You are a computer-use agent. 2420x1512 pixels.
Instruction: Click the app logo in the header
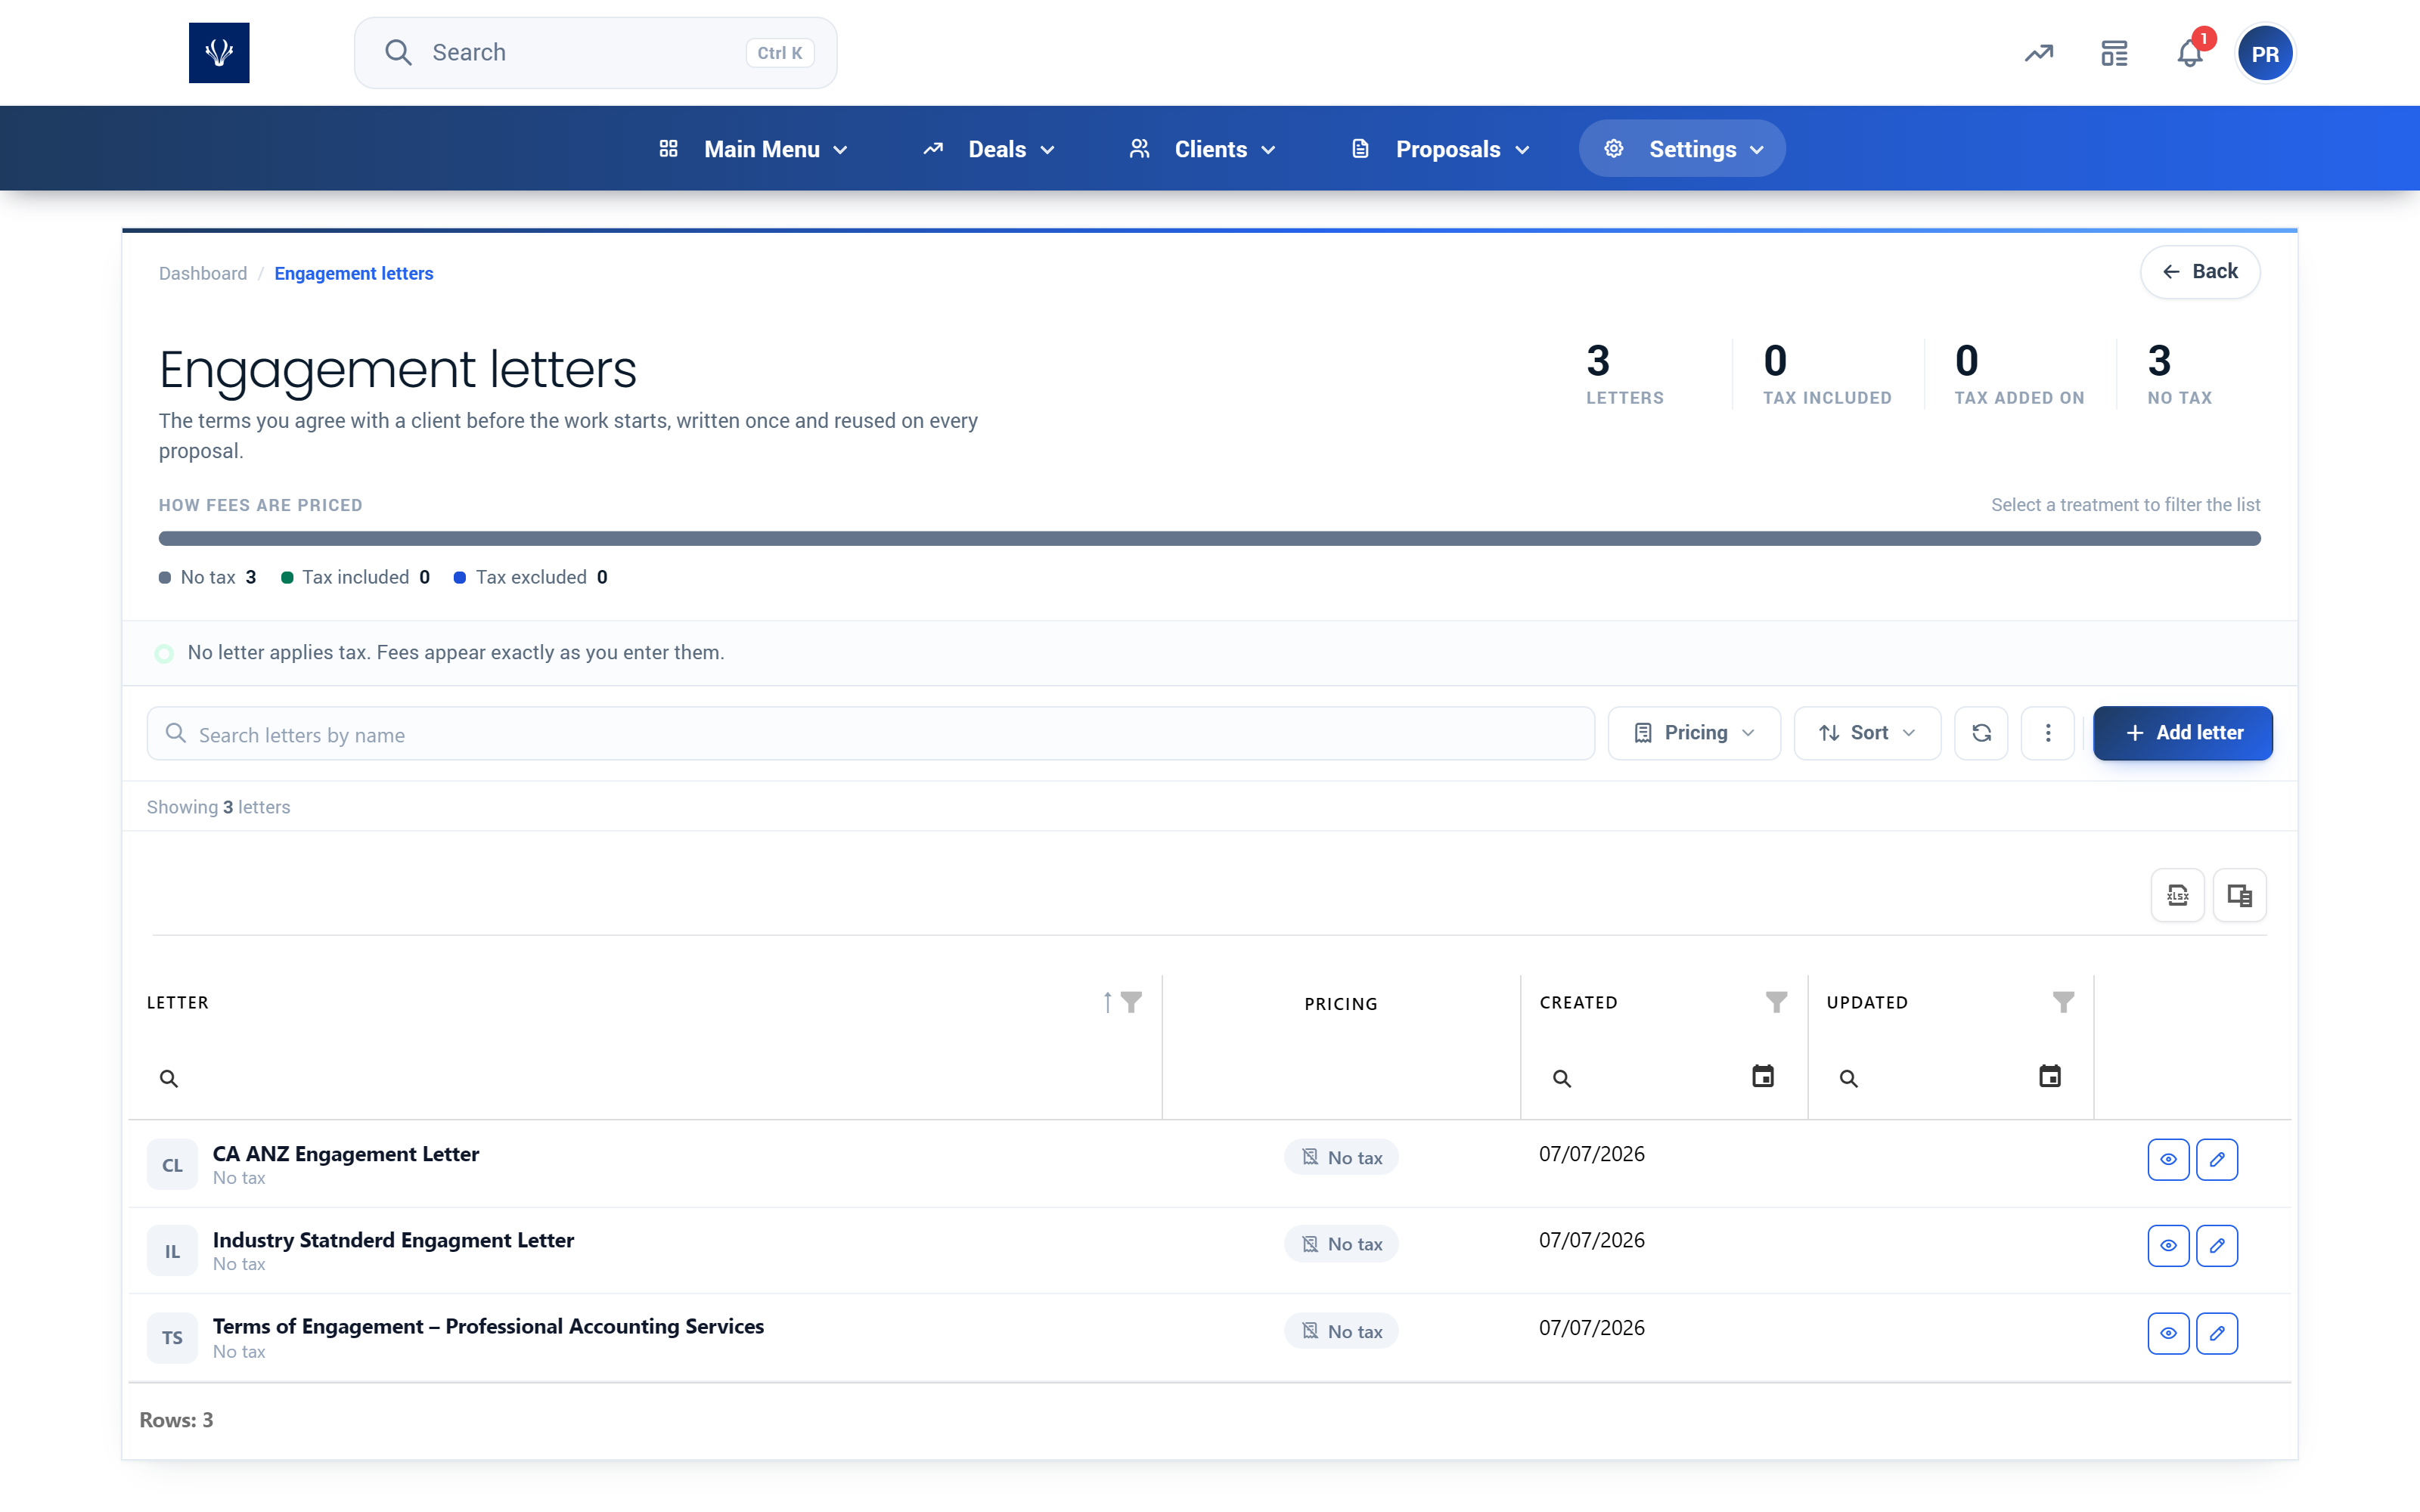219,53
